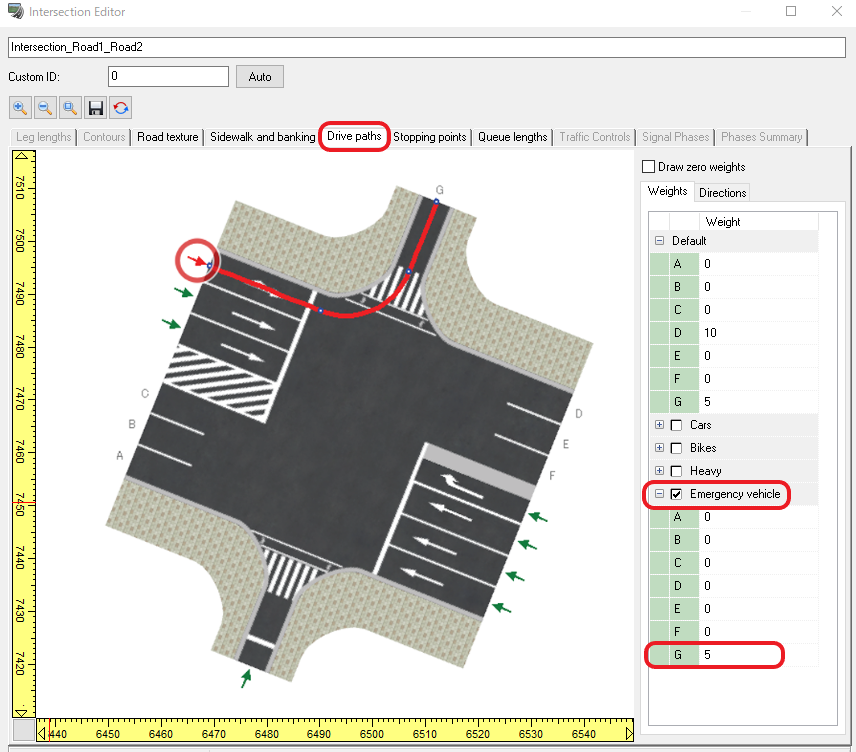Enable Draw zero weights checkbox
Image resolution: width=856 pixels, height=752 pixels.
coord(649,167)
